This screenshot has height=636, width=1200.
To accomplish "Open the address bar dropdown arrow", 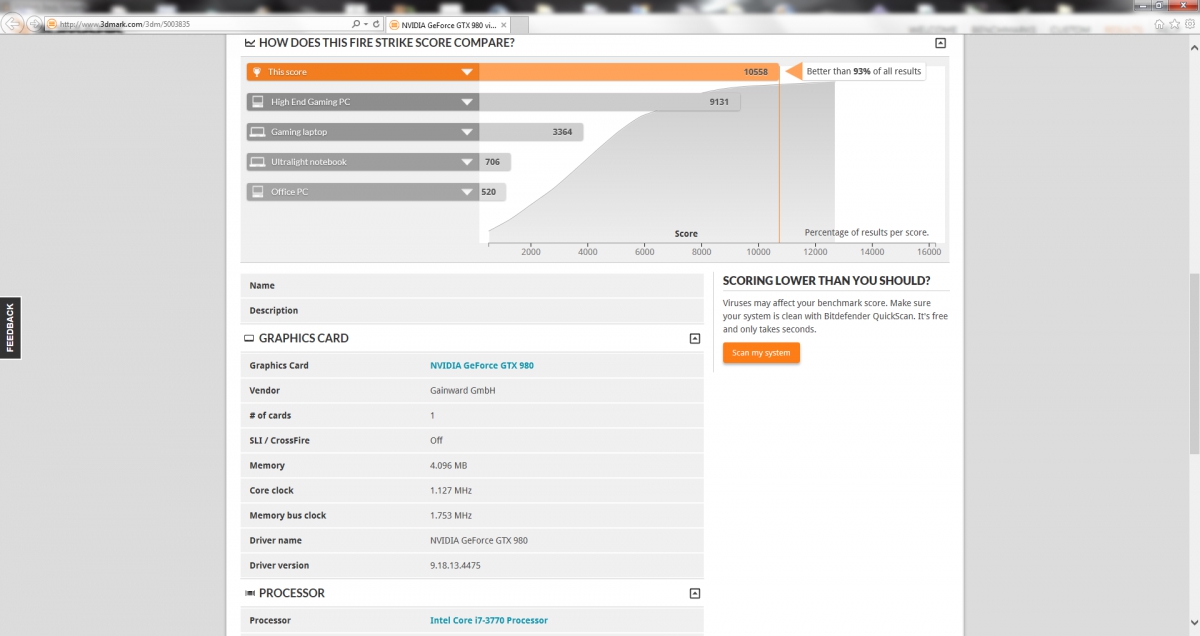I will tap(366, 23).
